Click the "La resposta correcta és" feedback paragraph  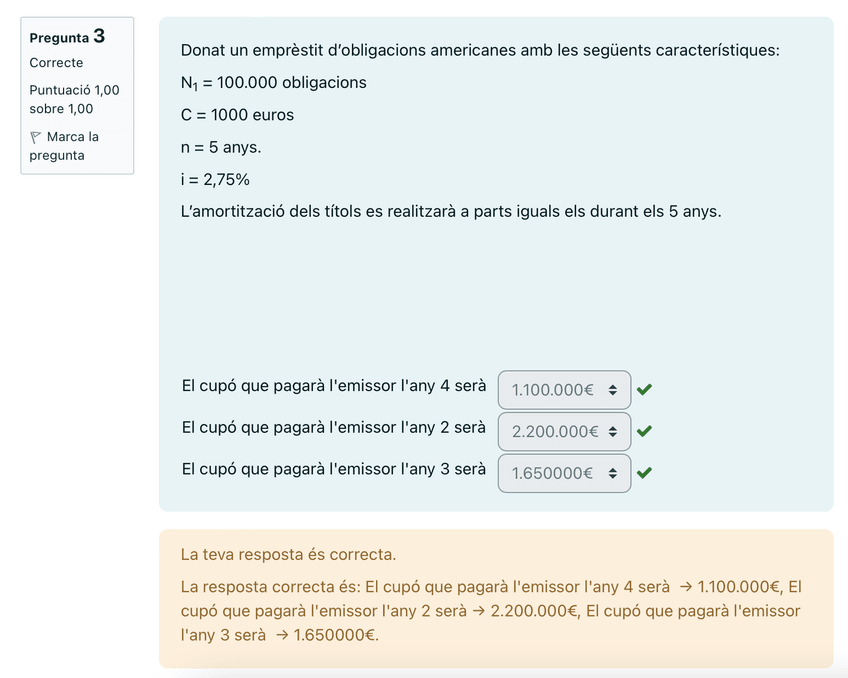pyautogui.click(x=490, y=610)
